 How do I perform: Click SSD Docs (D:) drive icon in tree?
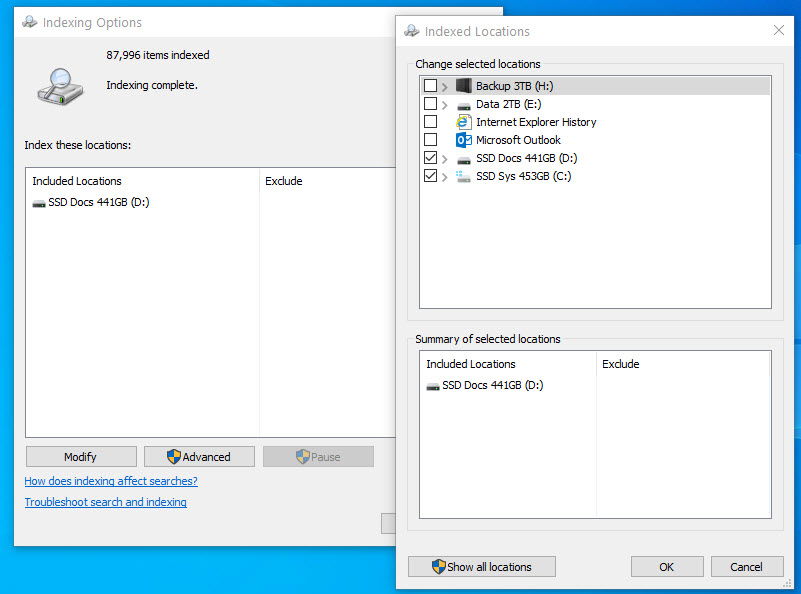(x=463, y=160)
